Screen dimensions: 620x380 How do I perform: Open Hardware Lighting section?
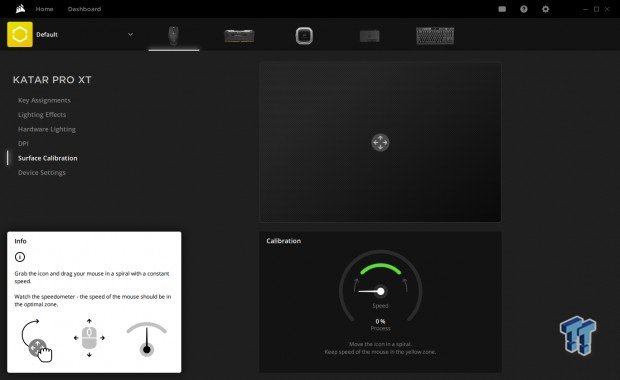point(47,129)
